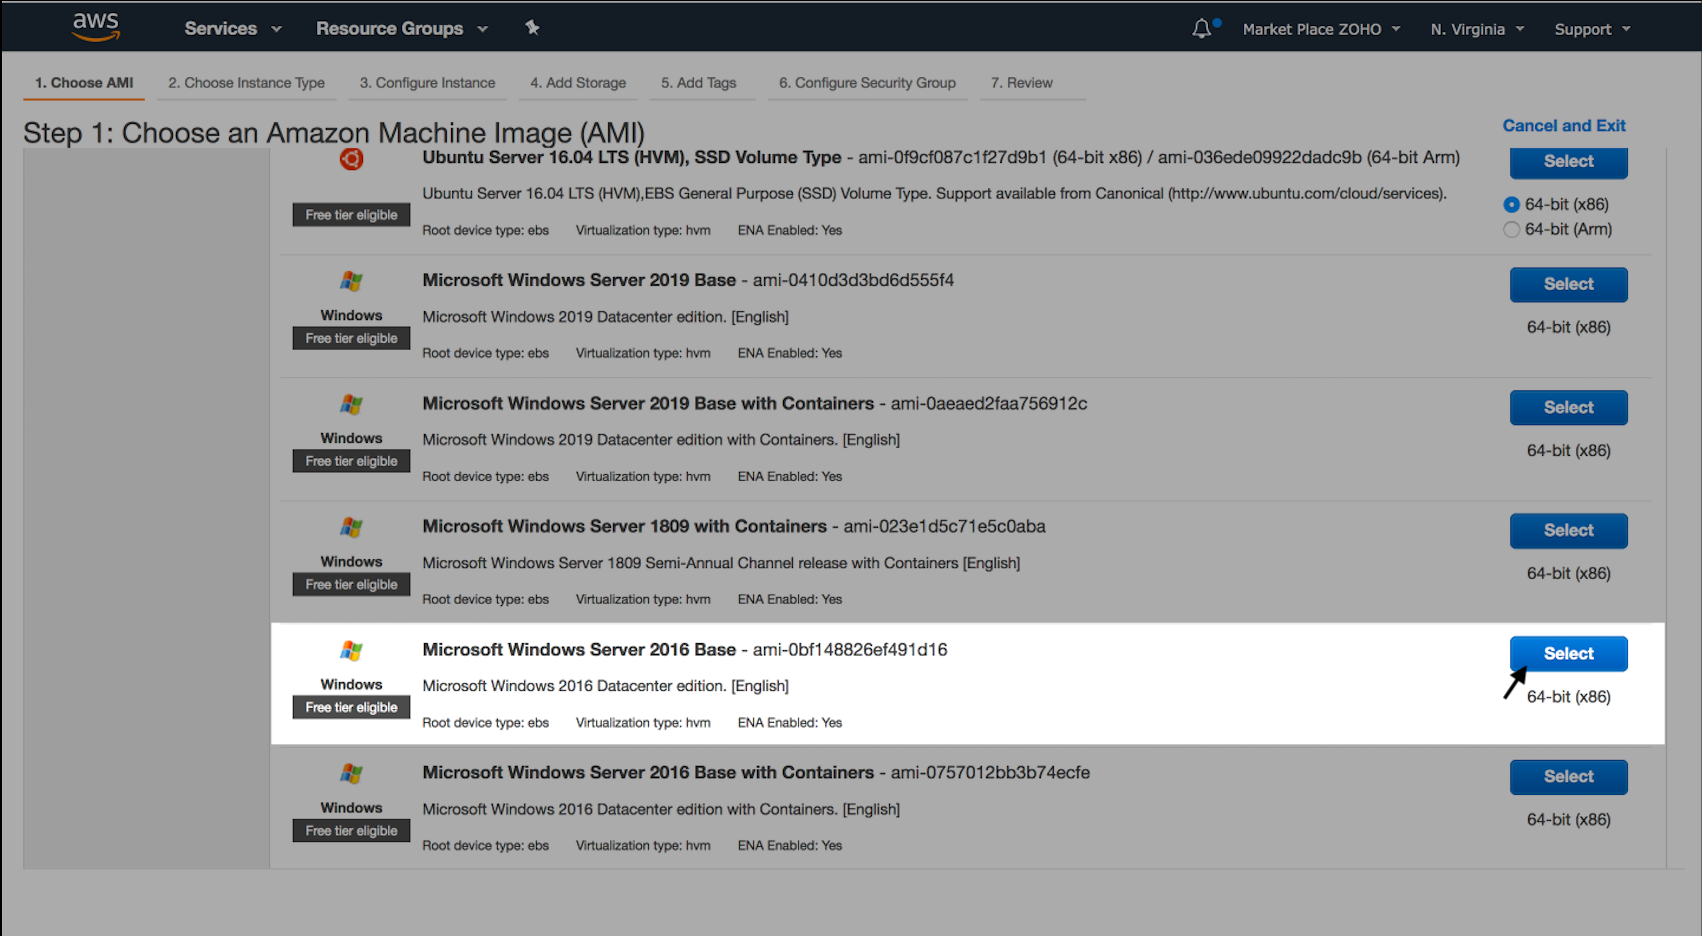Switch to 3. Configure Instance tab

[x=427, y=83]
